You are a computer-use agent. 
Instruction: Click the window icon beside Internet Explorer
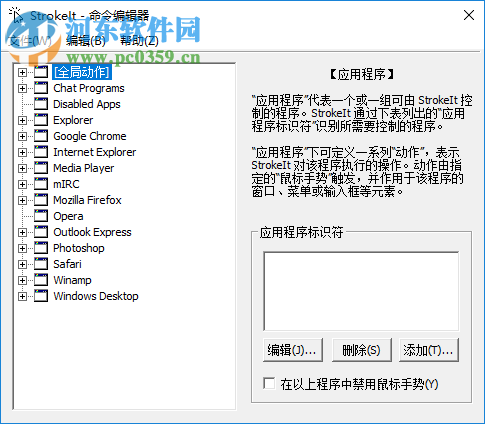click(x=41, y=152)
